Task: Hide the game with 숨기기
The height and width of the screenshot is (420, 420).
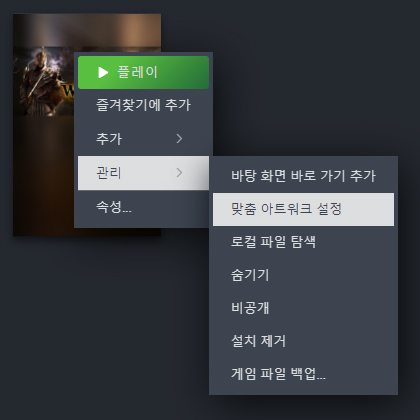Action: pyautogui.click(x=303, y=275)
